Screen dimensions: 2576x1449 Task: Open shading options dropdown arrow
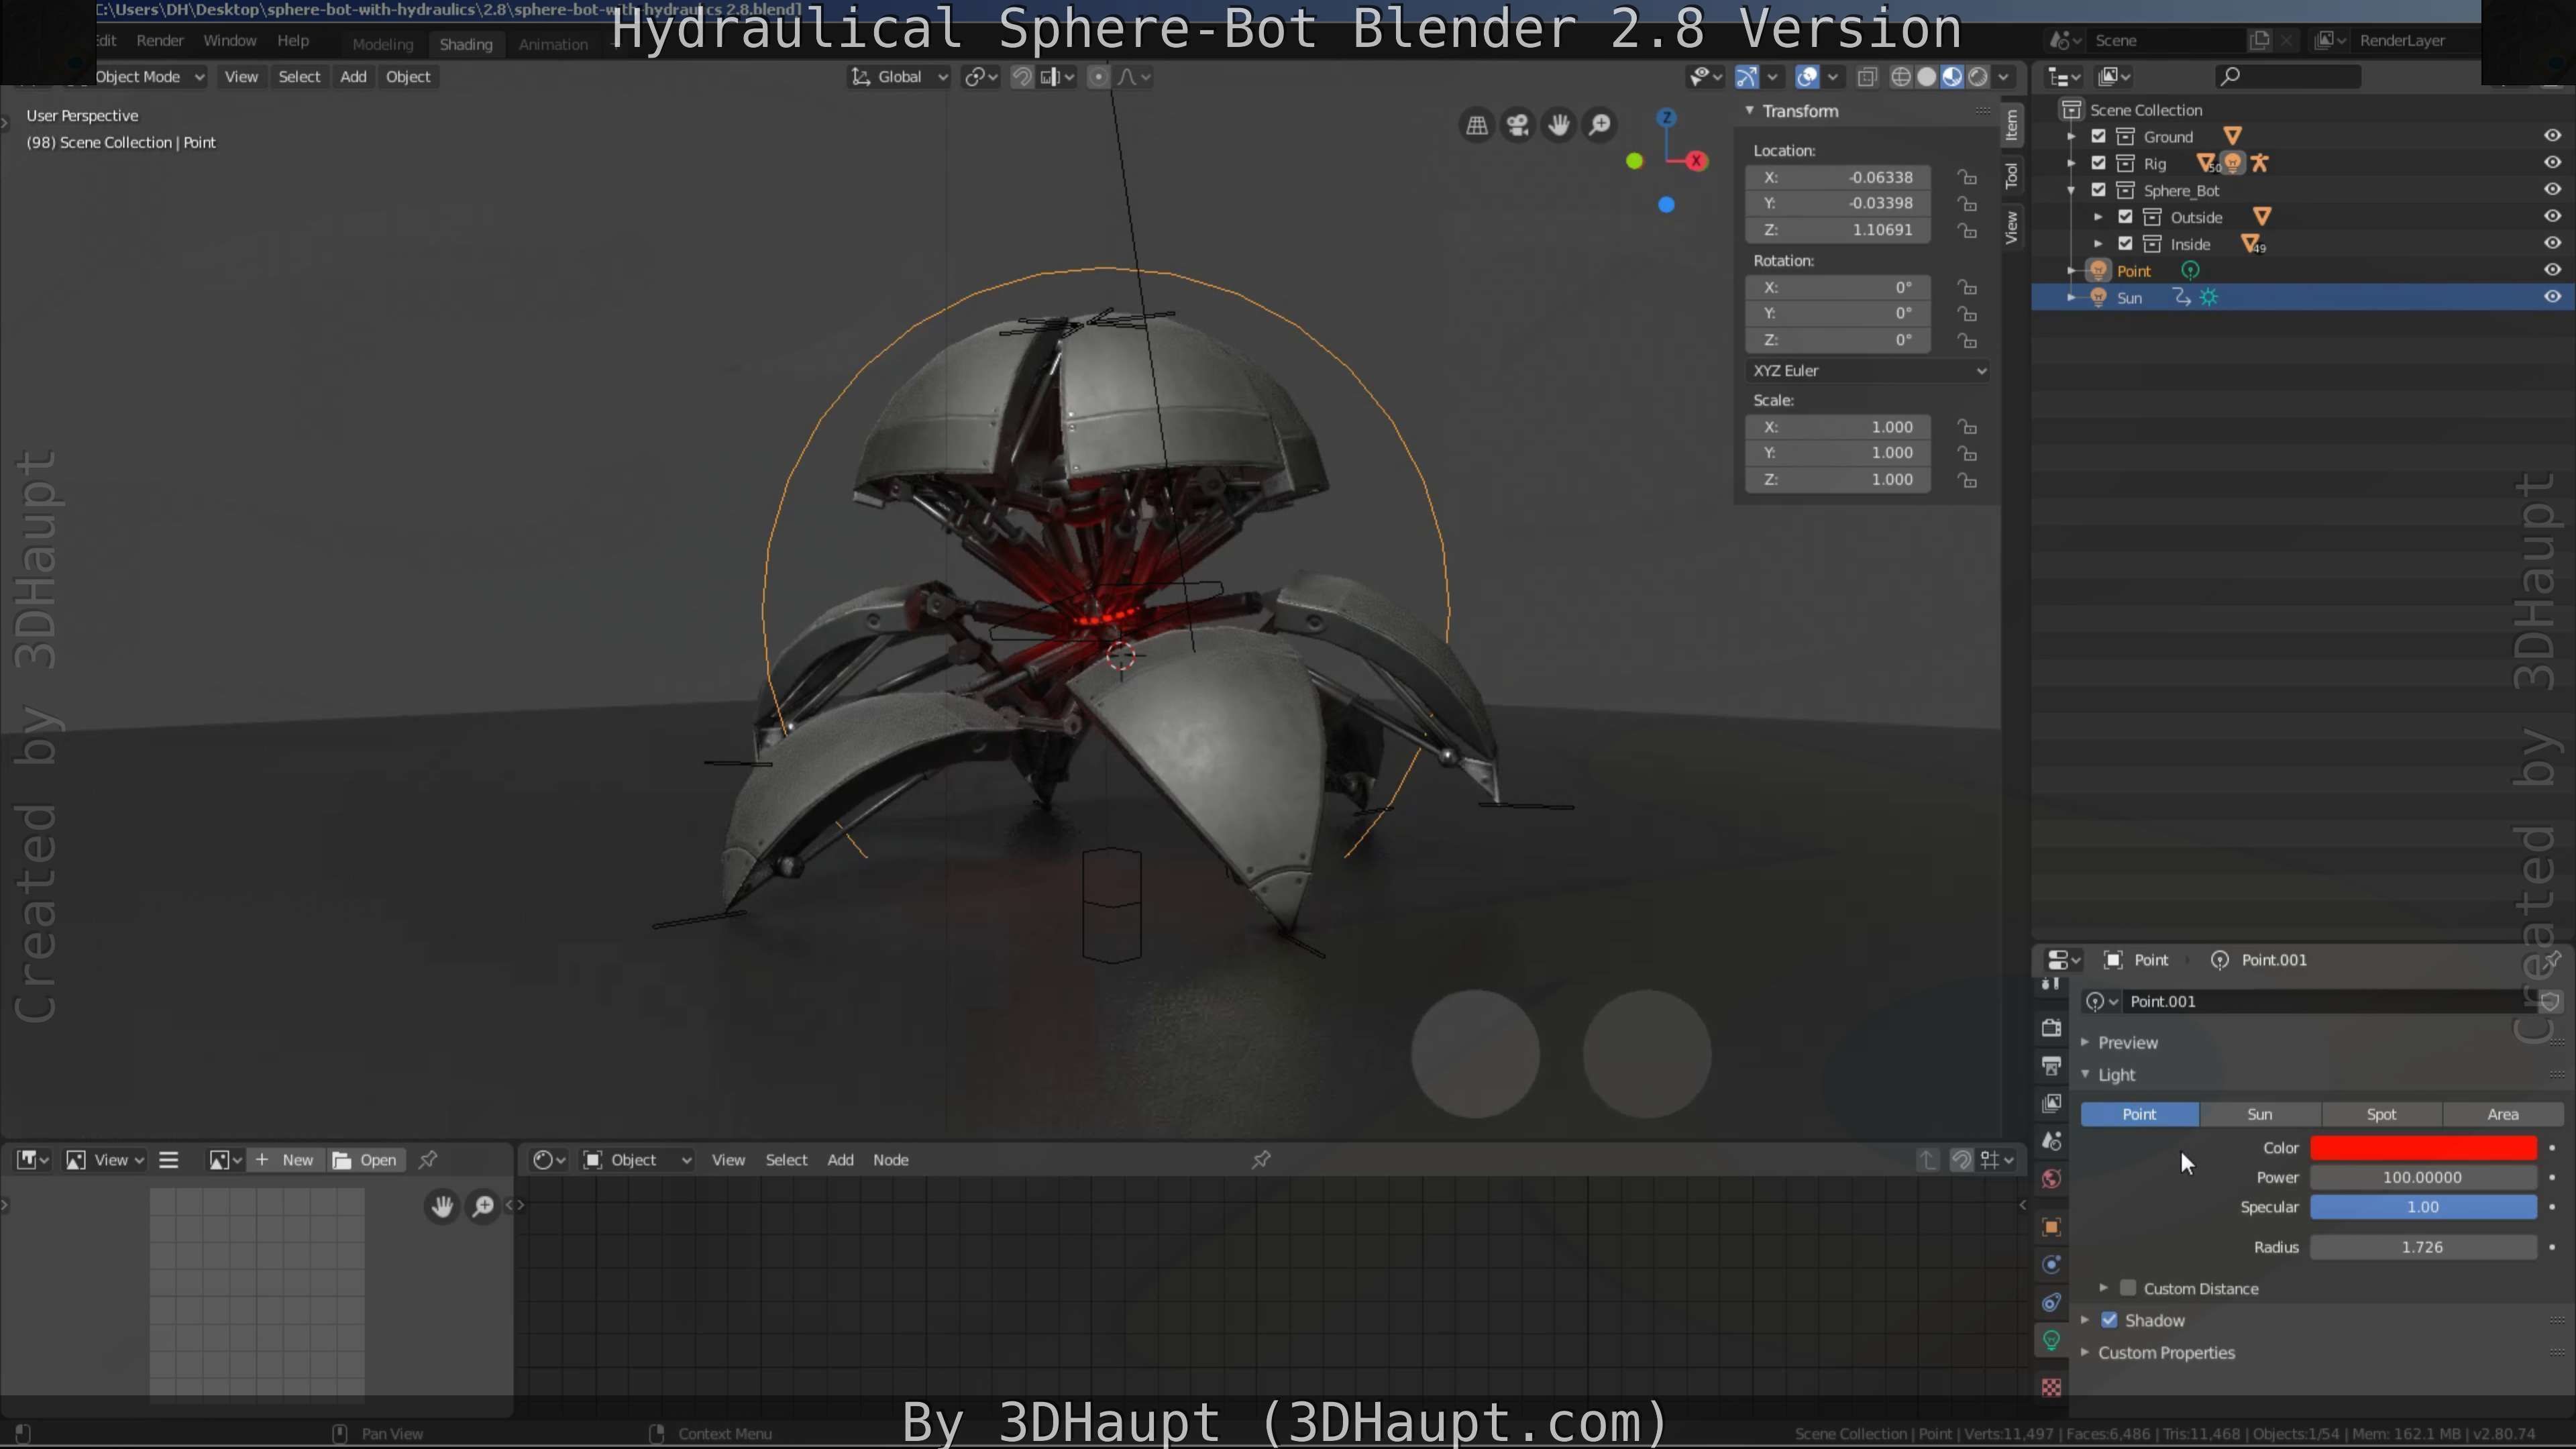[2004, 77]
